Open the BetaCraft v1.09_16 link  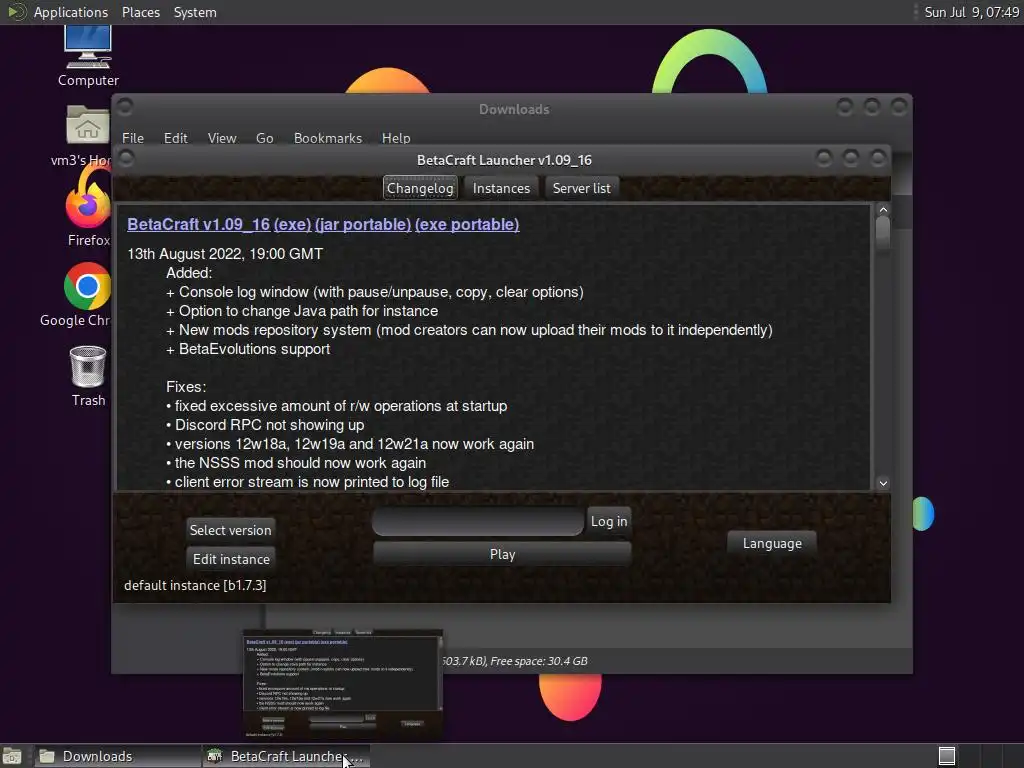pos(199,224)
